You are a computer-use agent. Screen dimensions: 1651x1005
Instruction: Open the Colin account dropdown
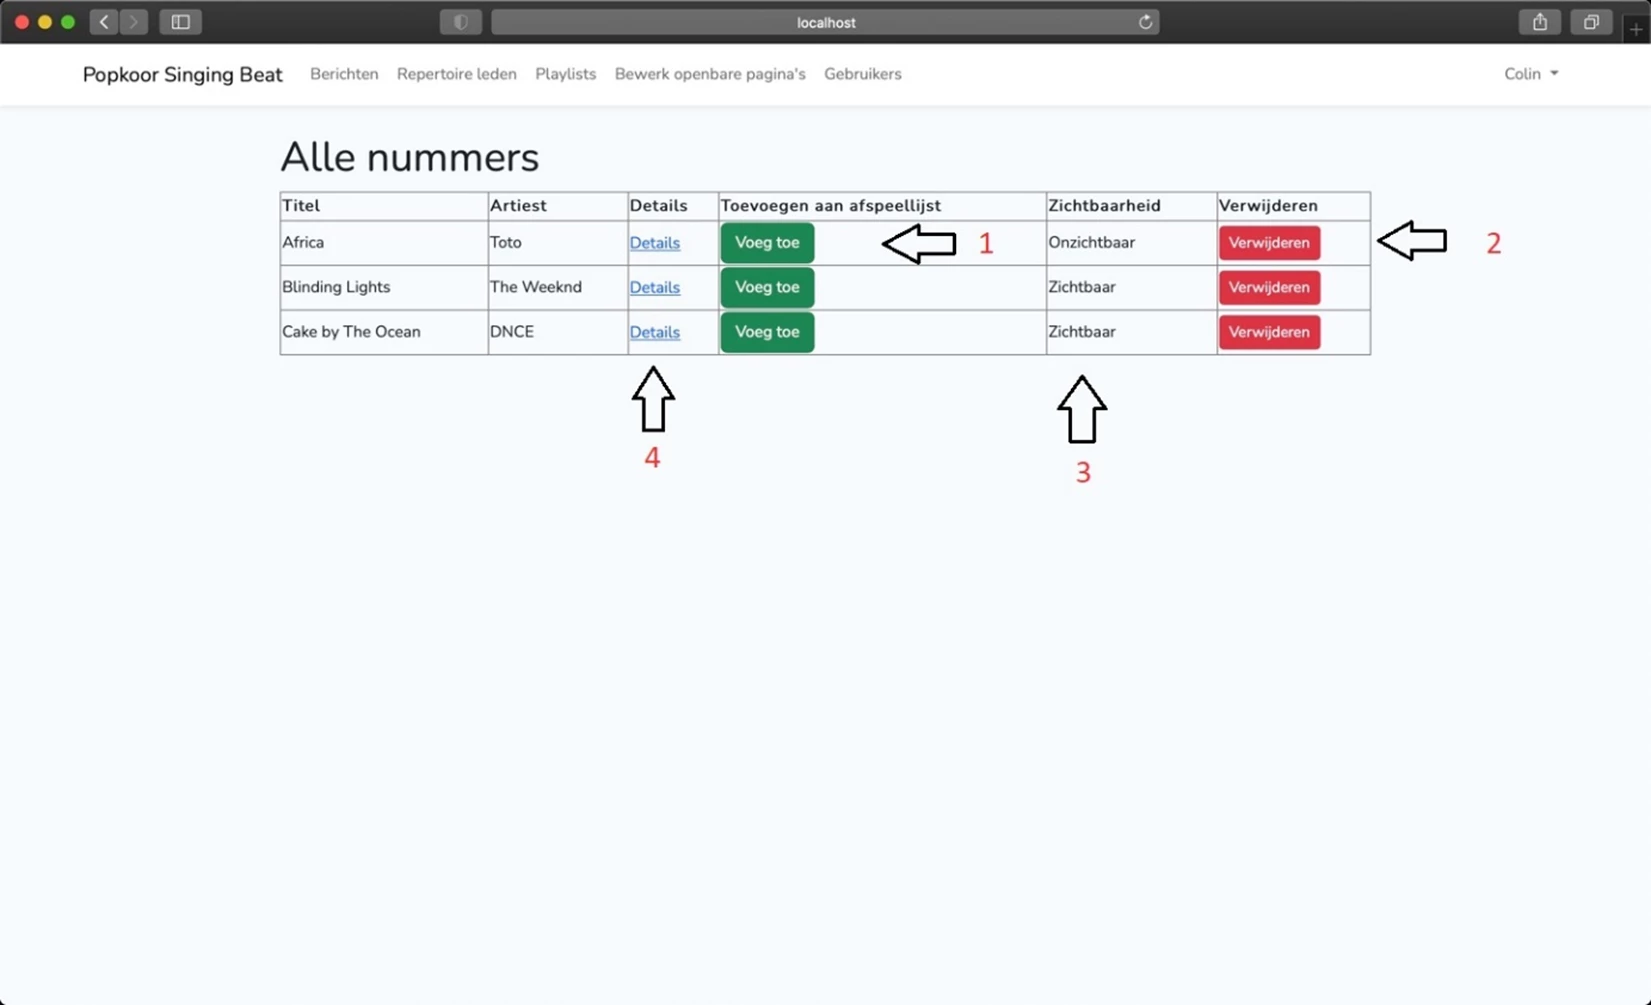(x=1531, y=73)
